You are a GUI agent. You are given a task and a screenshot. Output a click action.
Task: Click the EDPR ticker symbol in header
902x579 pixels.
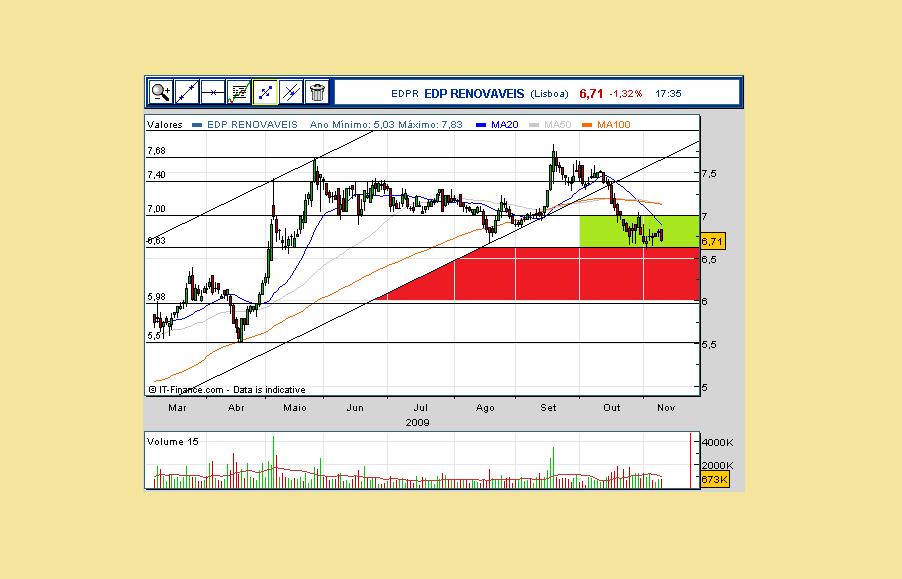(405, 94)
